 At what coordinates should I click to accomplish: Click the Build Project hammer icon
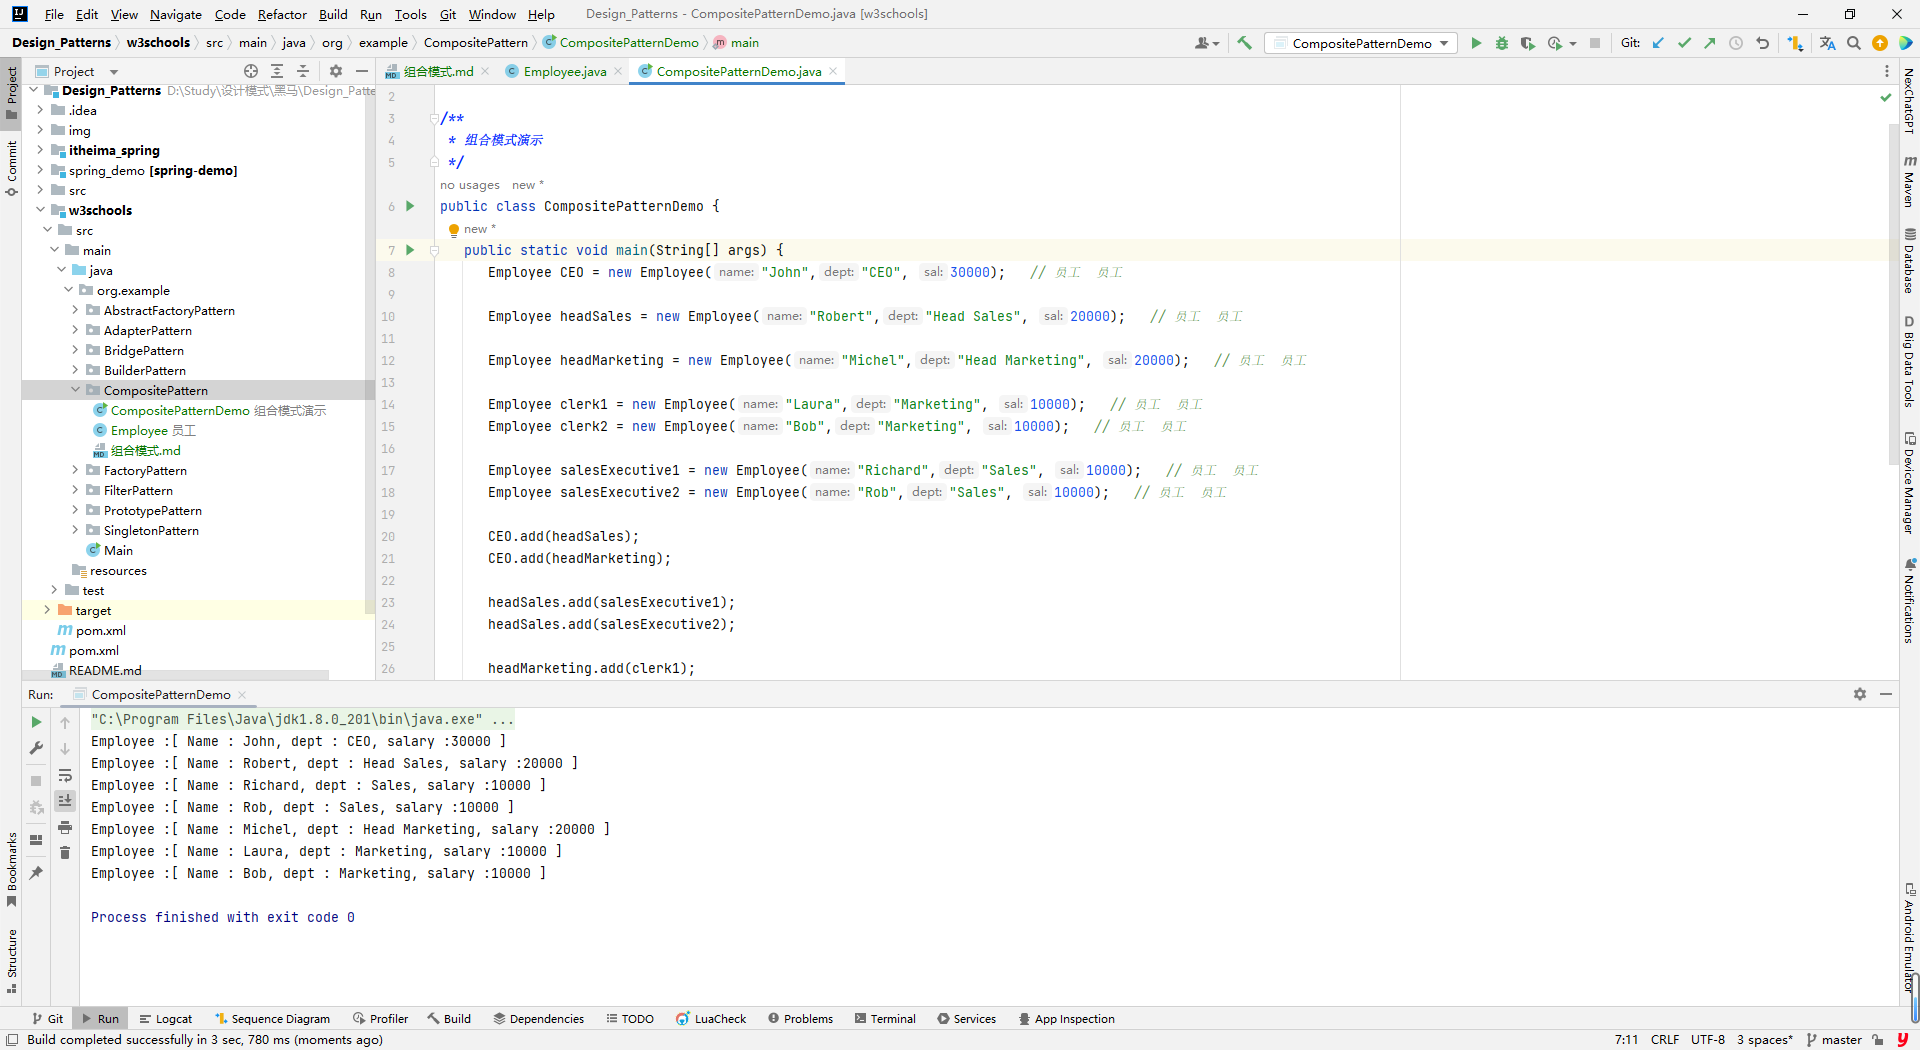coord(1244,43)
